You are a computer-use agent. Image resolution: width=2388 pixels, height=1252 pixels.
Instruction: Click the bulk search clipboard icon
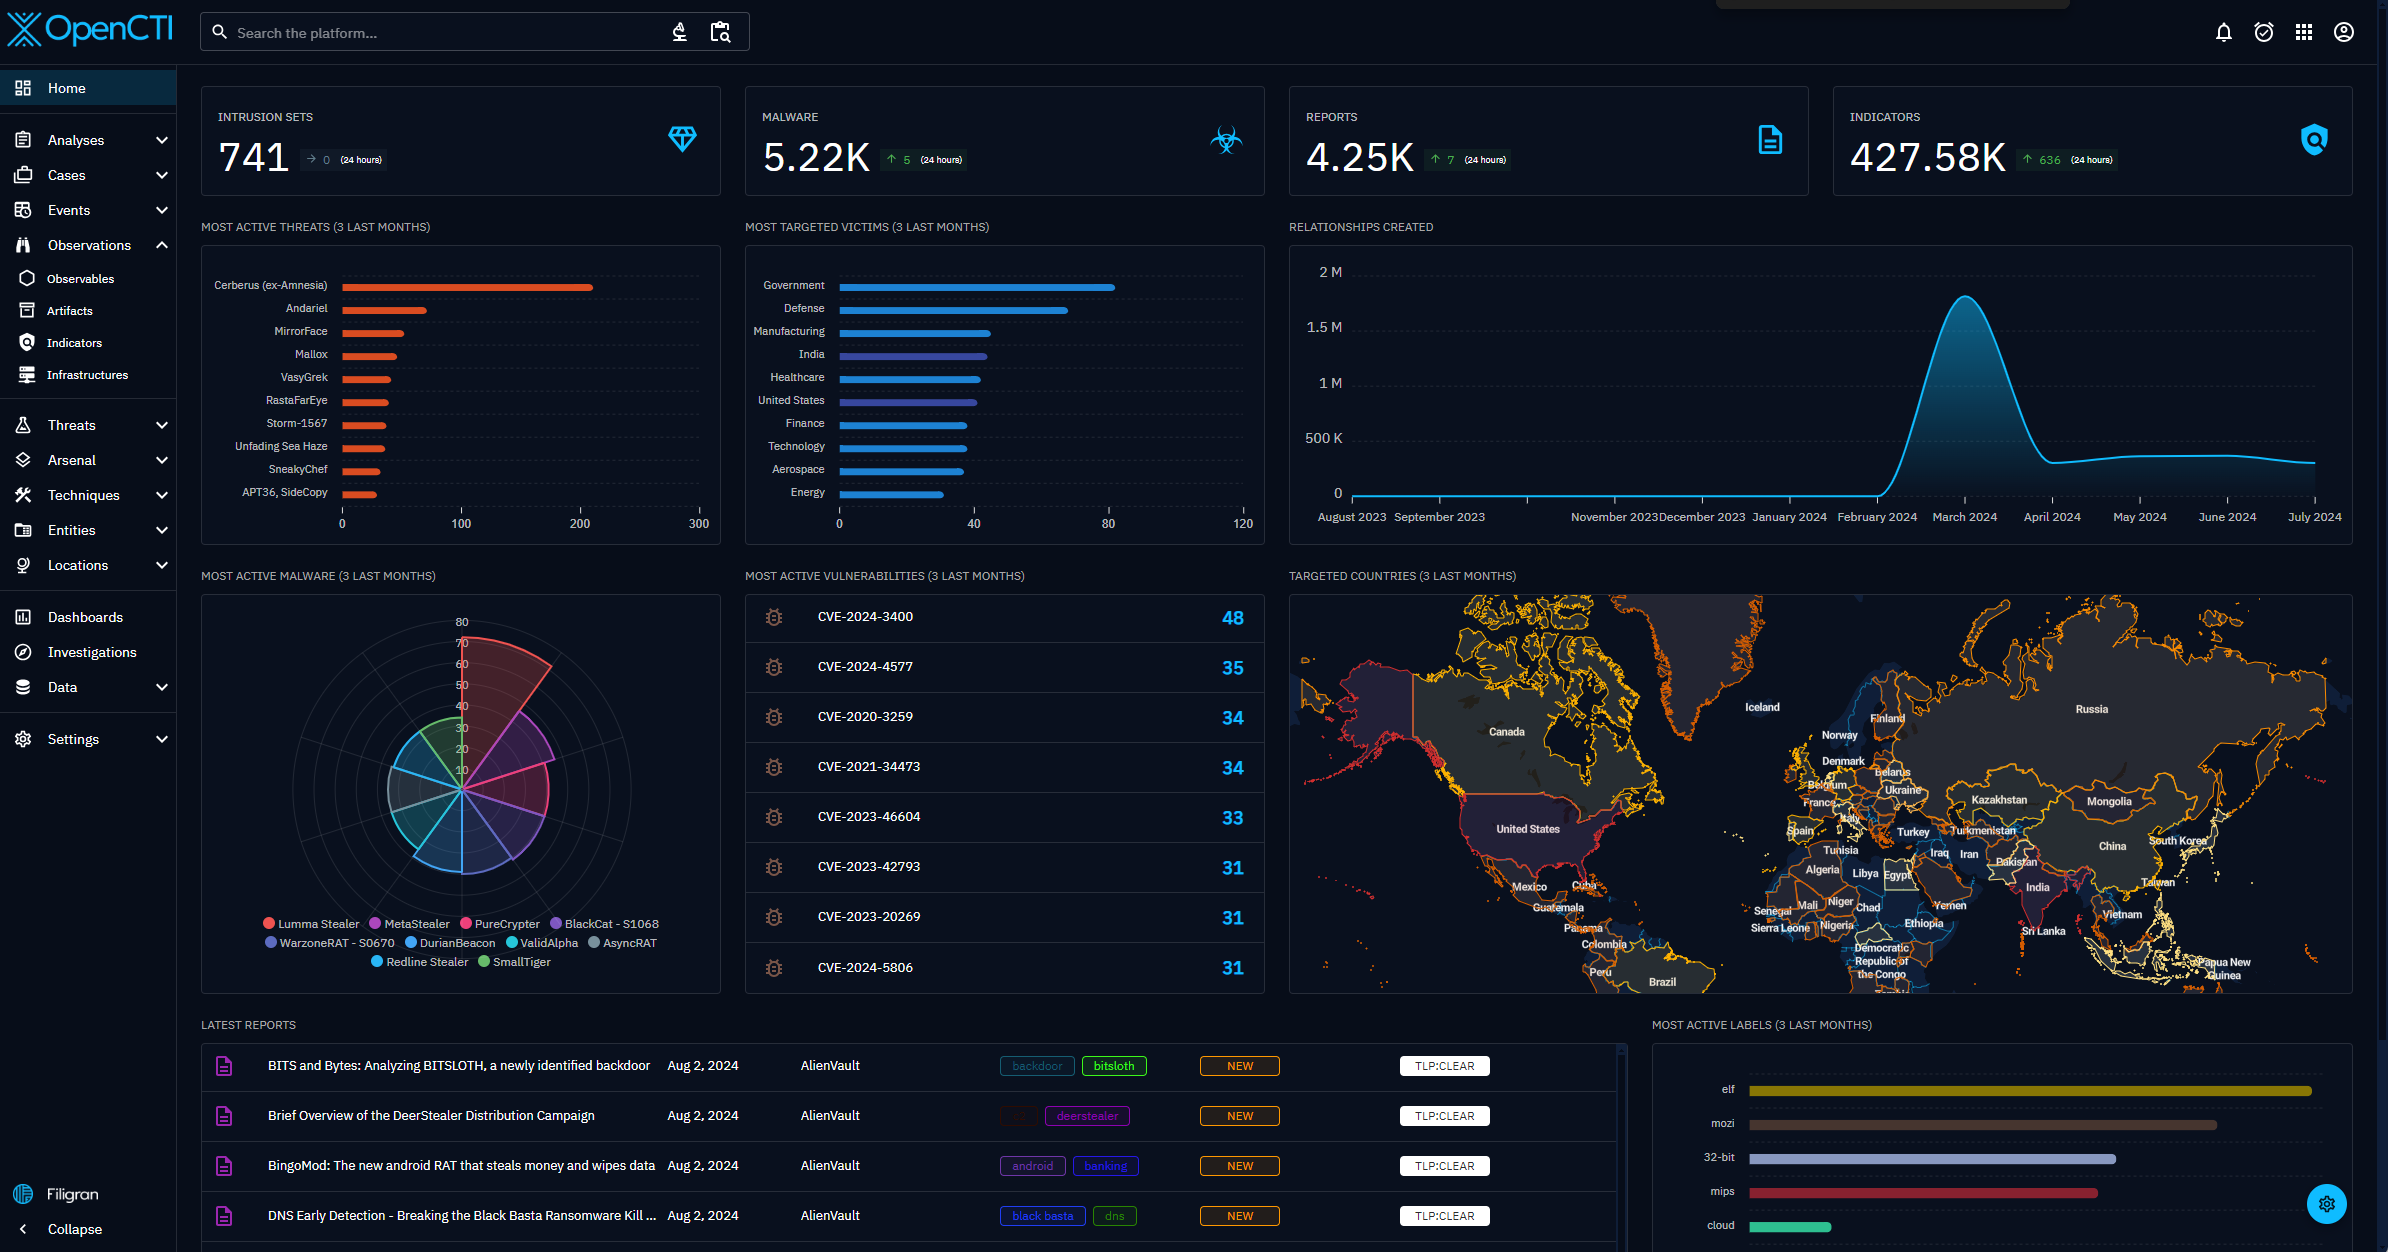pos(720,33)
